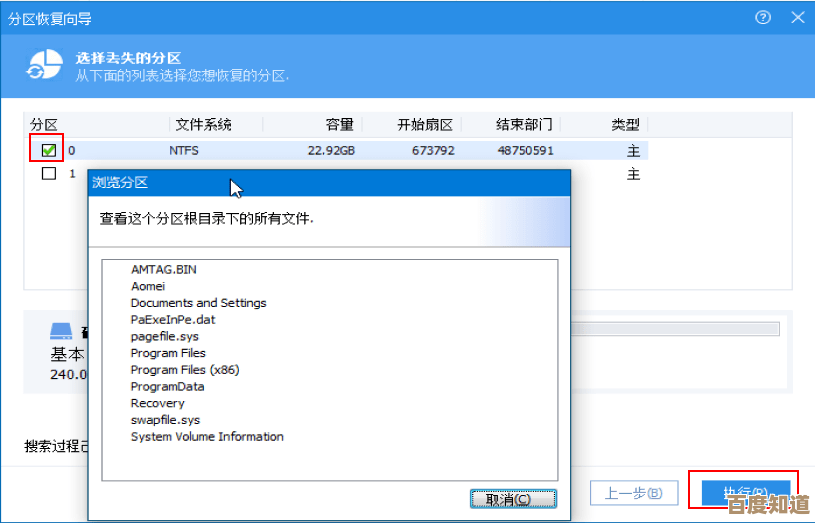815x523 pixels.
Task: Click the help question mark icon
Action: pyautogui.click(x=763, y=18)
